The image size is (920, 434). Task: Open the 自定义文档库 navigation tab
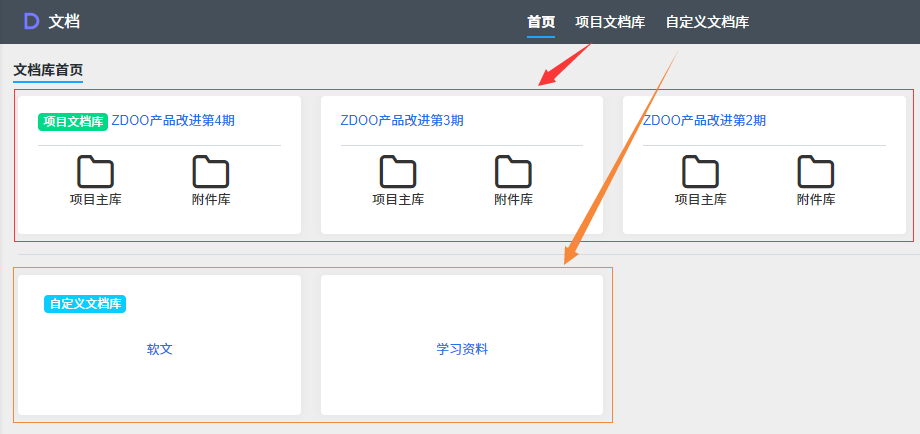[707, 22]
